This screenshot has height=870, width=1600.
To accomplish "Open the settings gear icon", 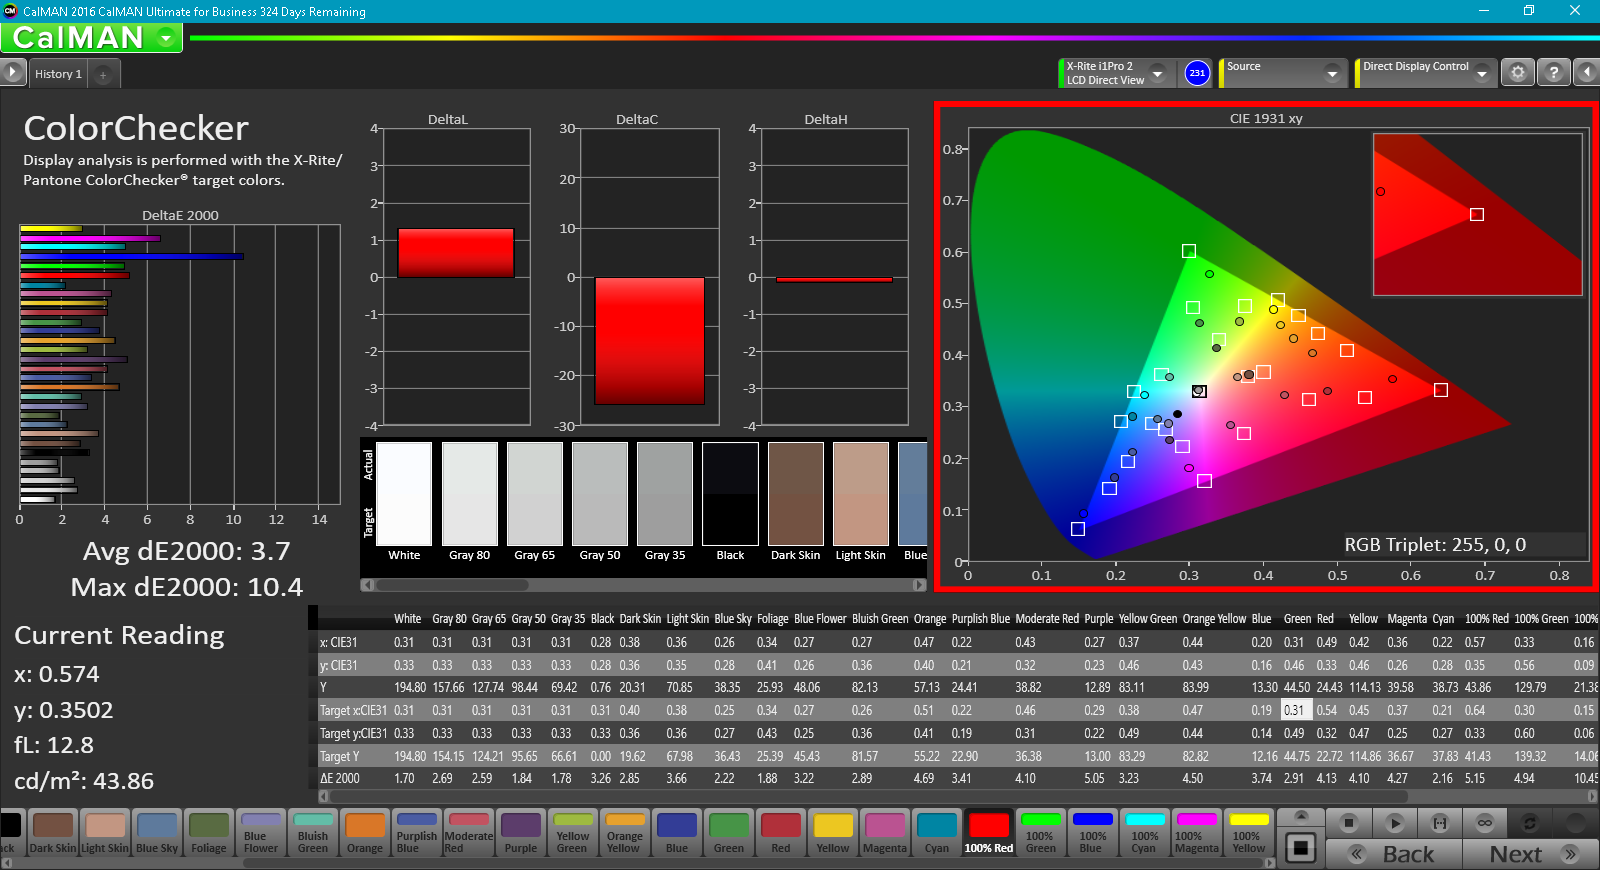I will point(1518,73).
